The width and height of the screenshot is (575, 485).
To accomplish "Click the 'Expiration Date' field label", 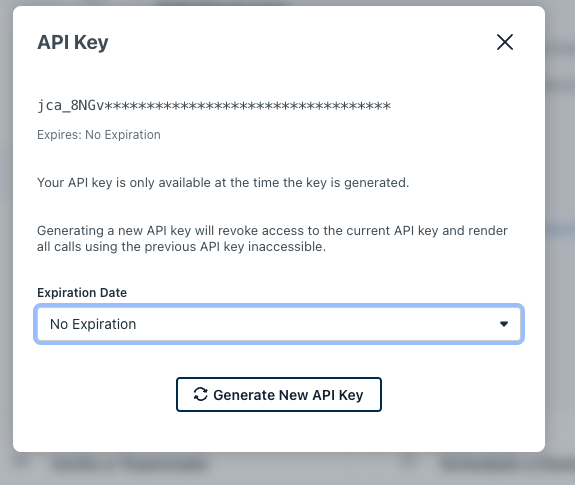I will point(82,293).
